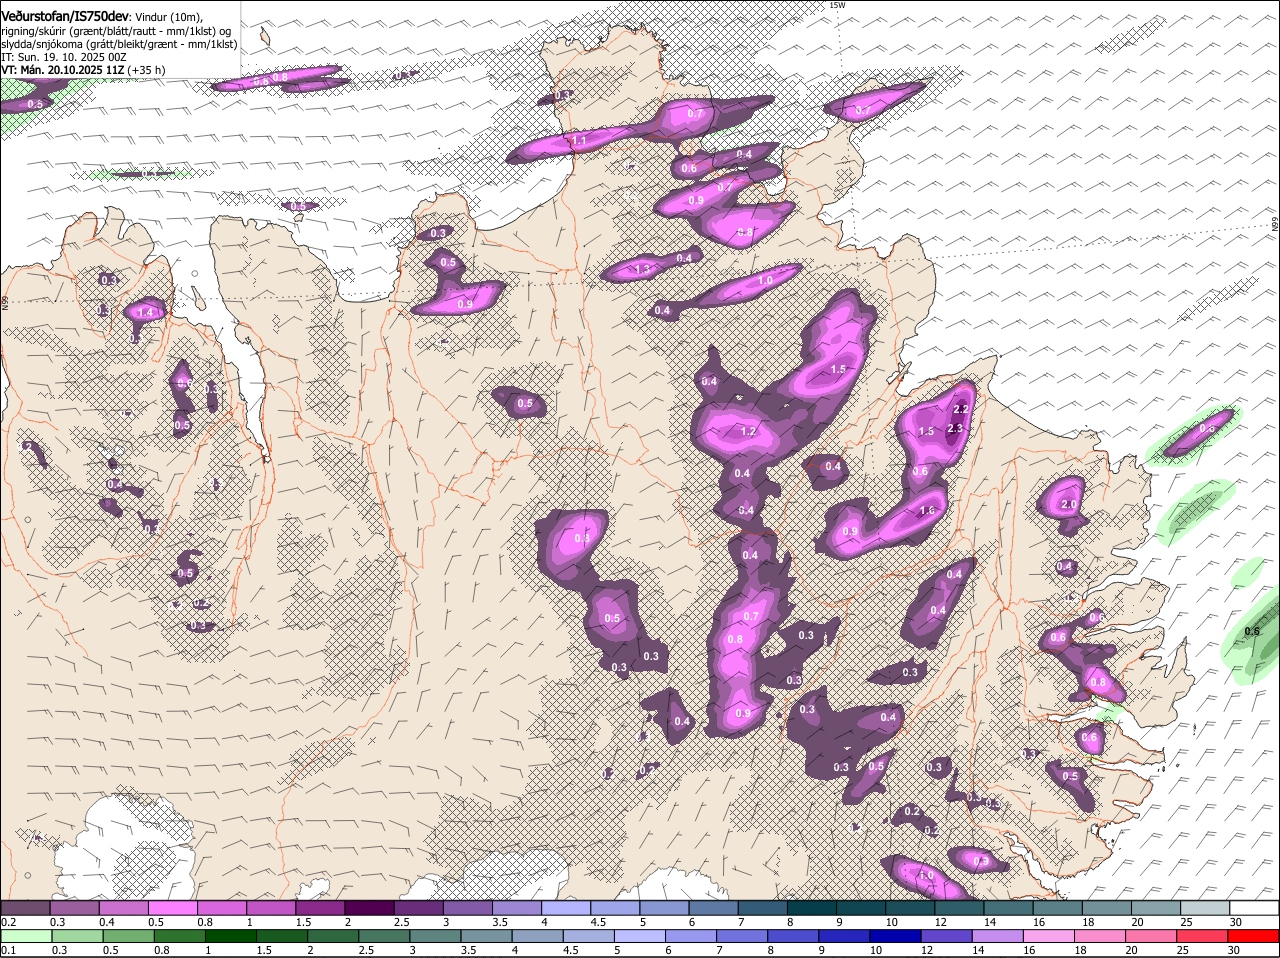Pick lower legend swatch between 25 and 30
The image size is (1280, 958).
pyautogui.click(x=1203, y=936)
